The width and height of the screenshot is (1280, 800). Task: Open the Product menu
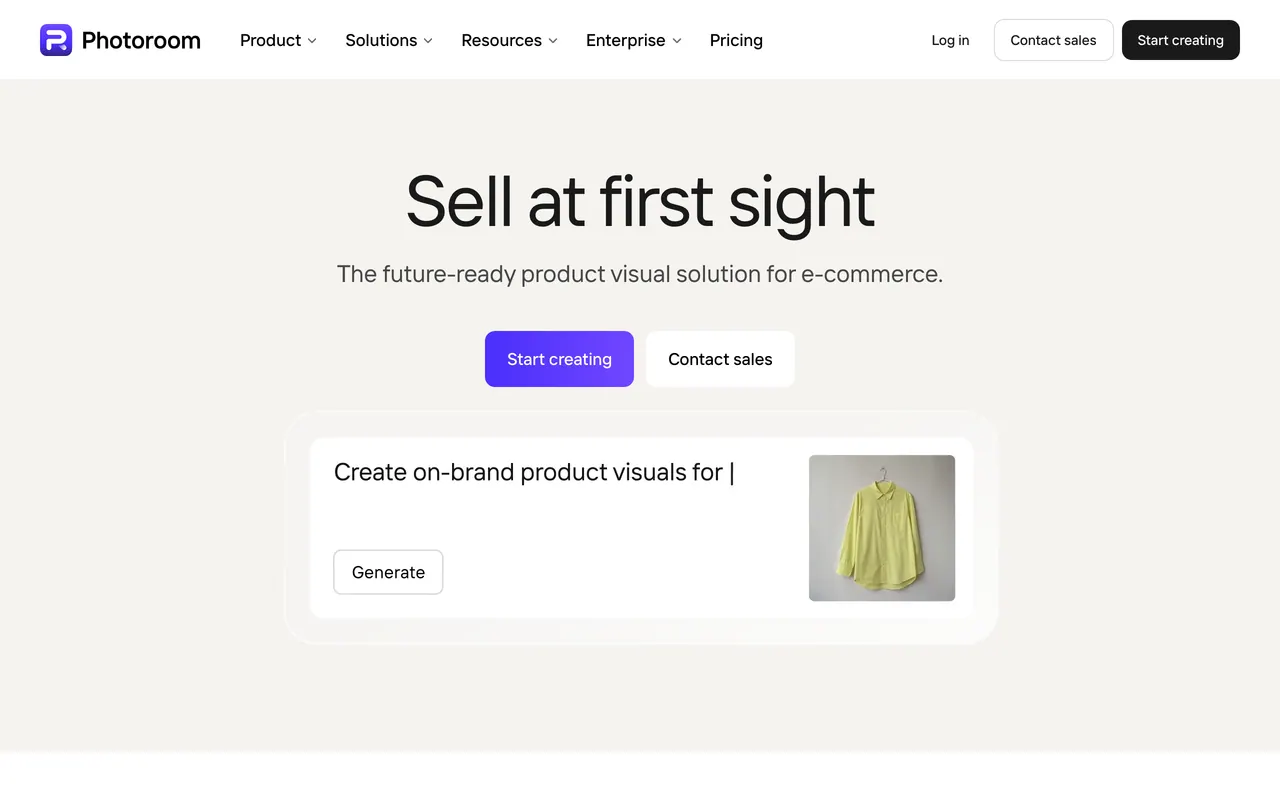278,40
